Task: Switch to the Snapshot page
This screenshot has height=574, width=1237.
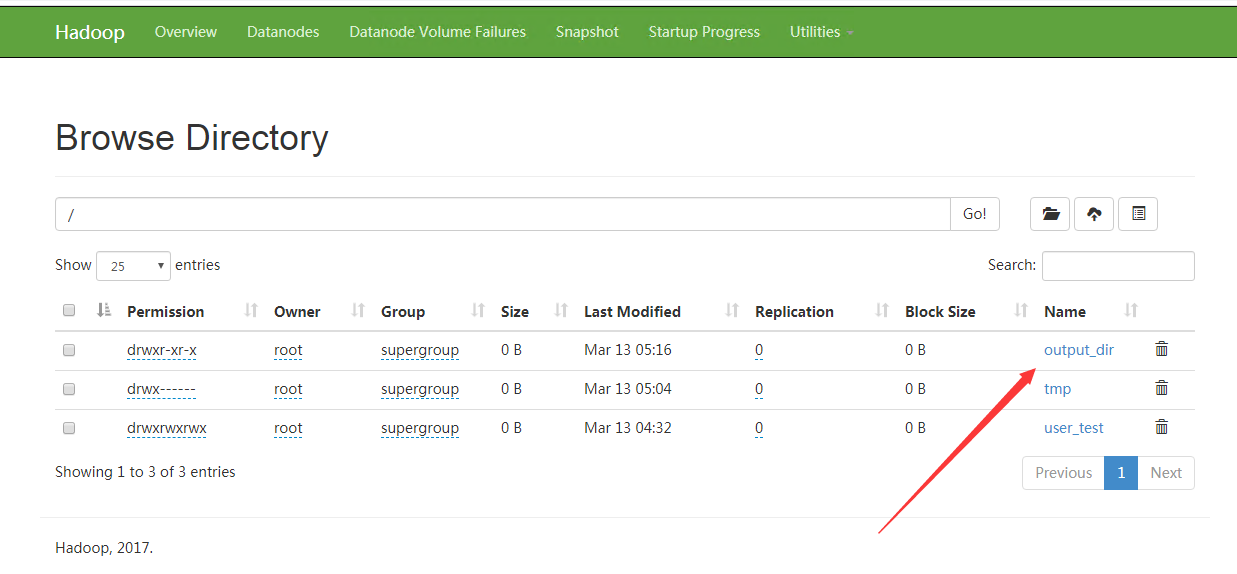Action: tap(587, 32)
